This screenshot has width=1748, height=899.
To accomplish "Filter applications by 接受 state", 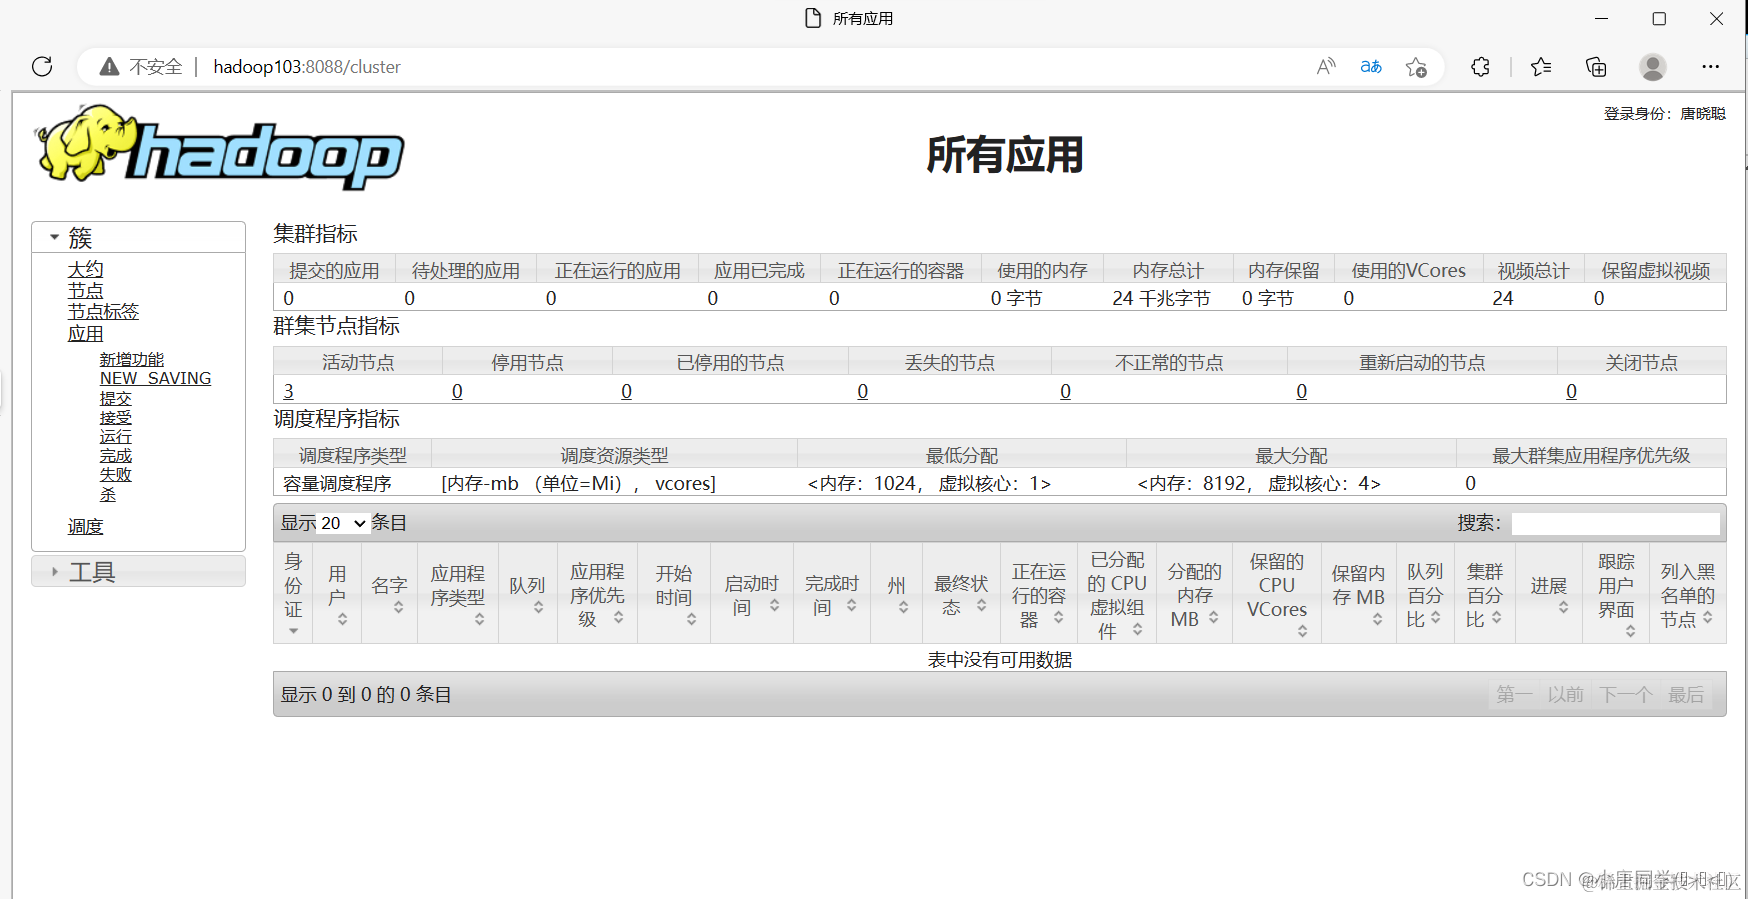I will coord(115,417).
